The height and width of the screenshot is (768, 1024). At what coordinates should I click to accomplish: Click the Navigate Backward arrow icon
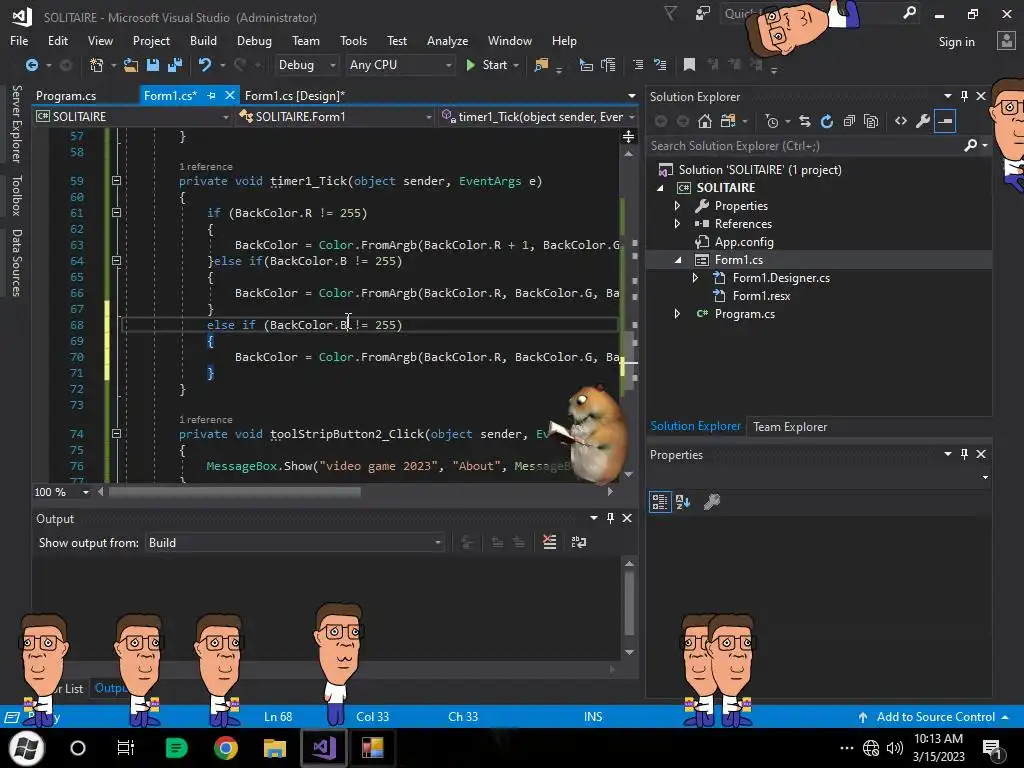[x=31, y=65]
